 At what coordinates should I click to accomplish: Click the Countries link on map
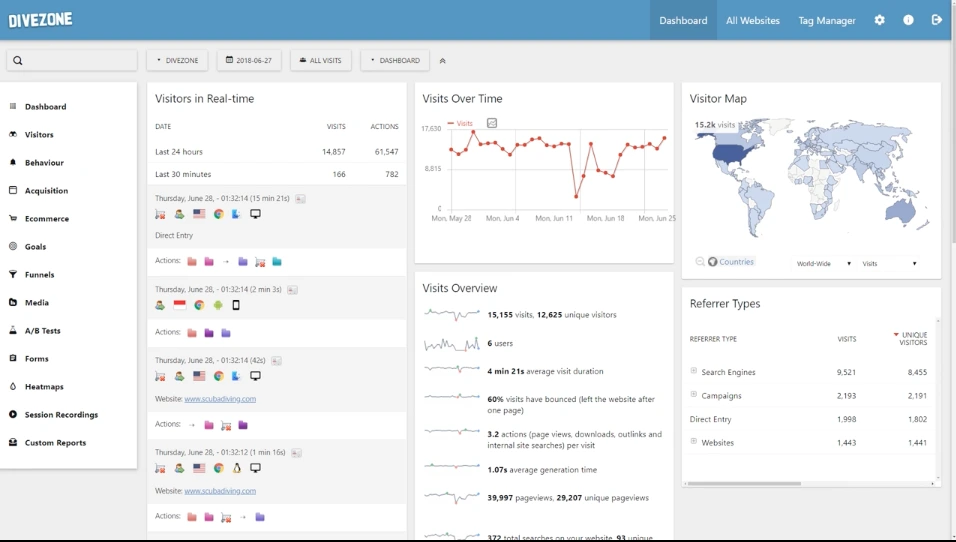coord(736,262)
